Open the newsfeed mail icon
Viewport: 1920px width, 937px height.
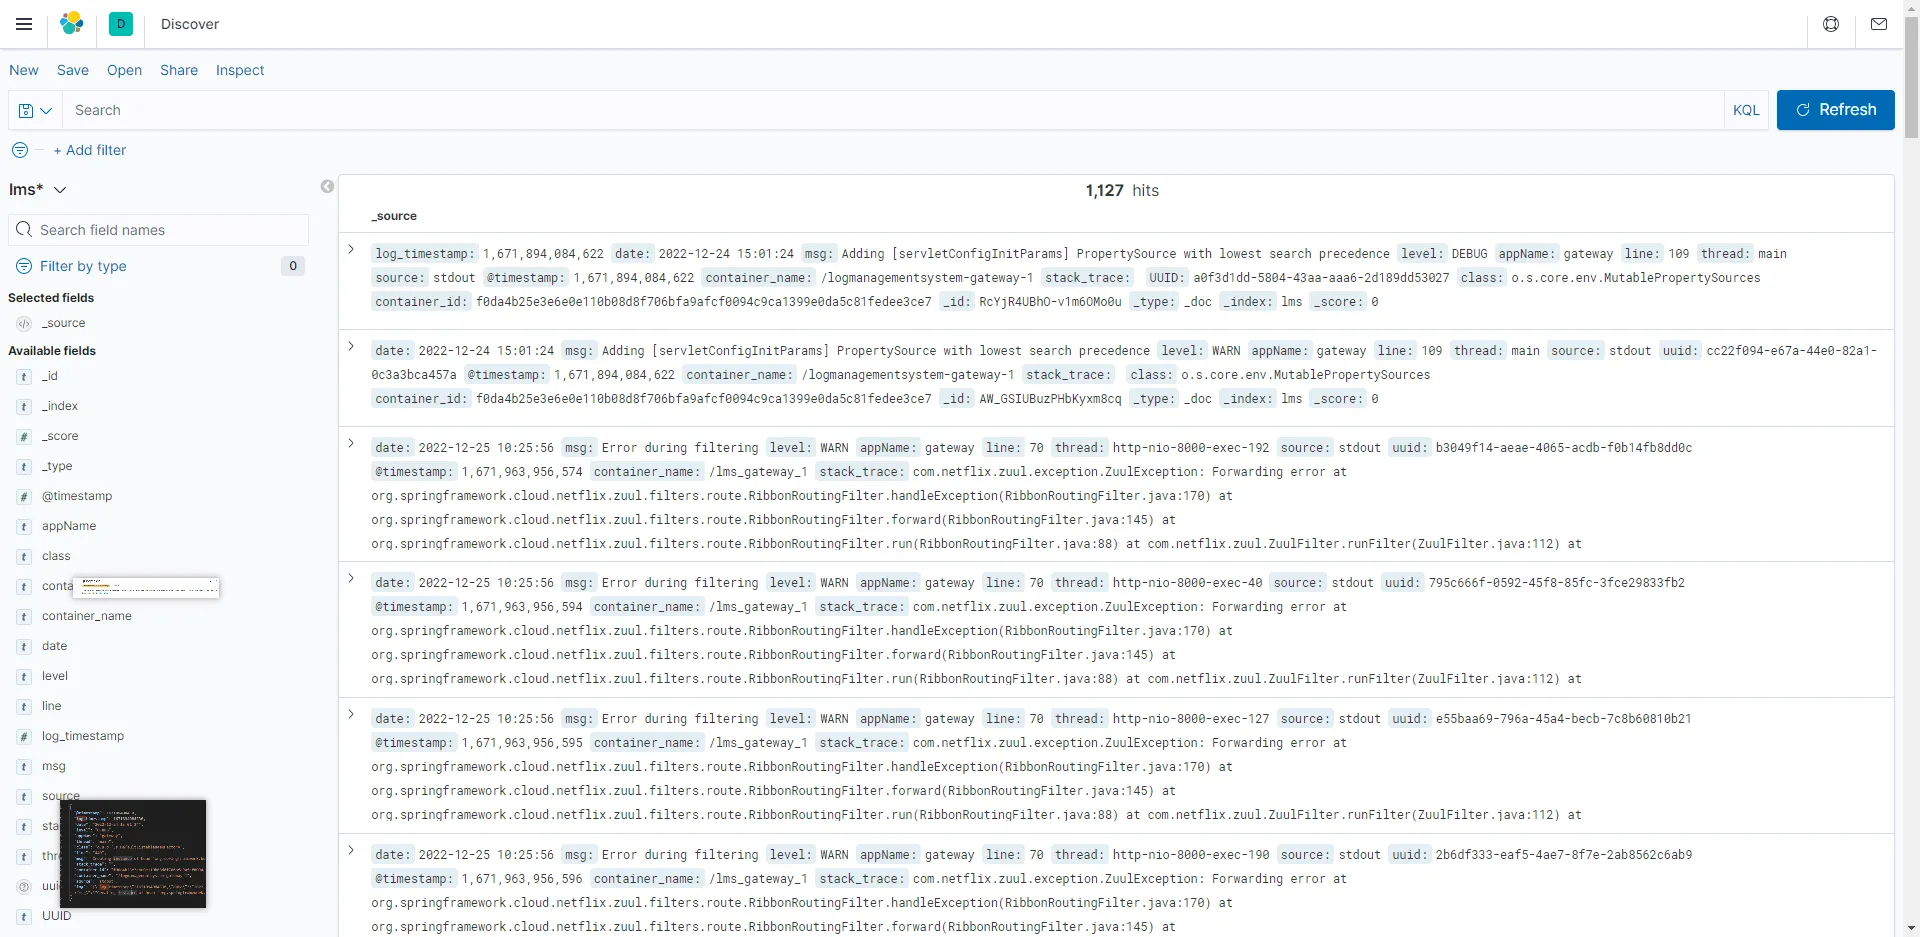[x=1879, y=24]
